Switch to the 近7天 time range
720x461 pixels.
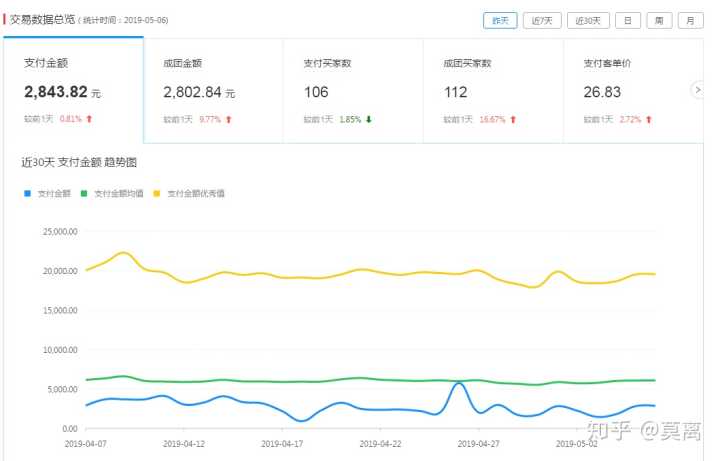coord(543,20)
